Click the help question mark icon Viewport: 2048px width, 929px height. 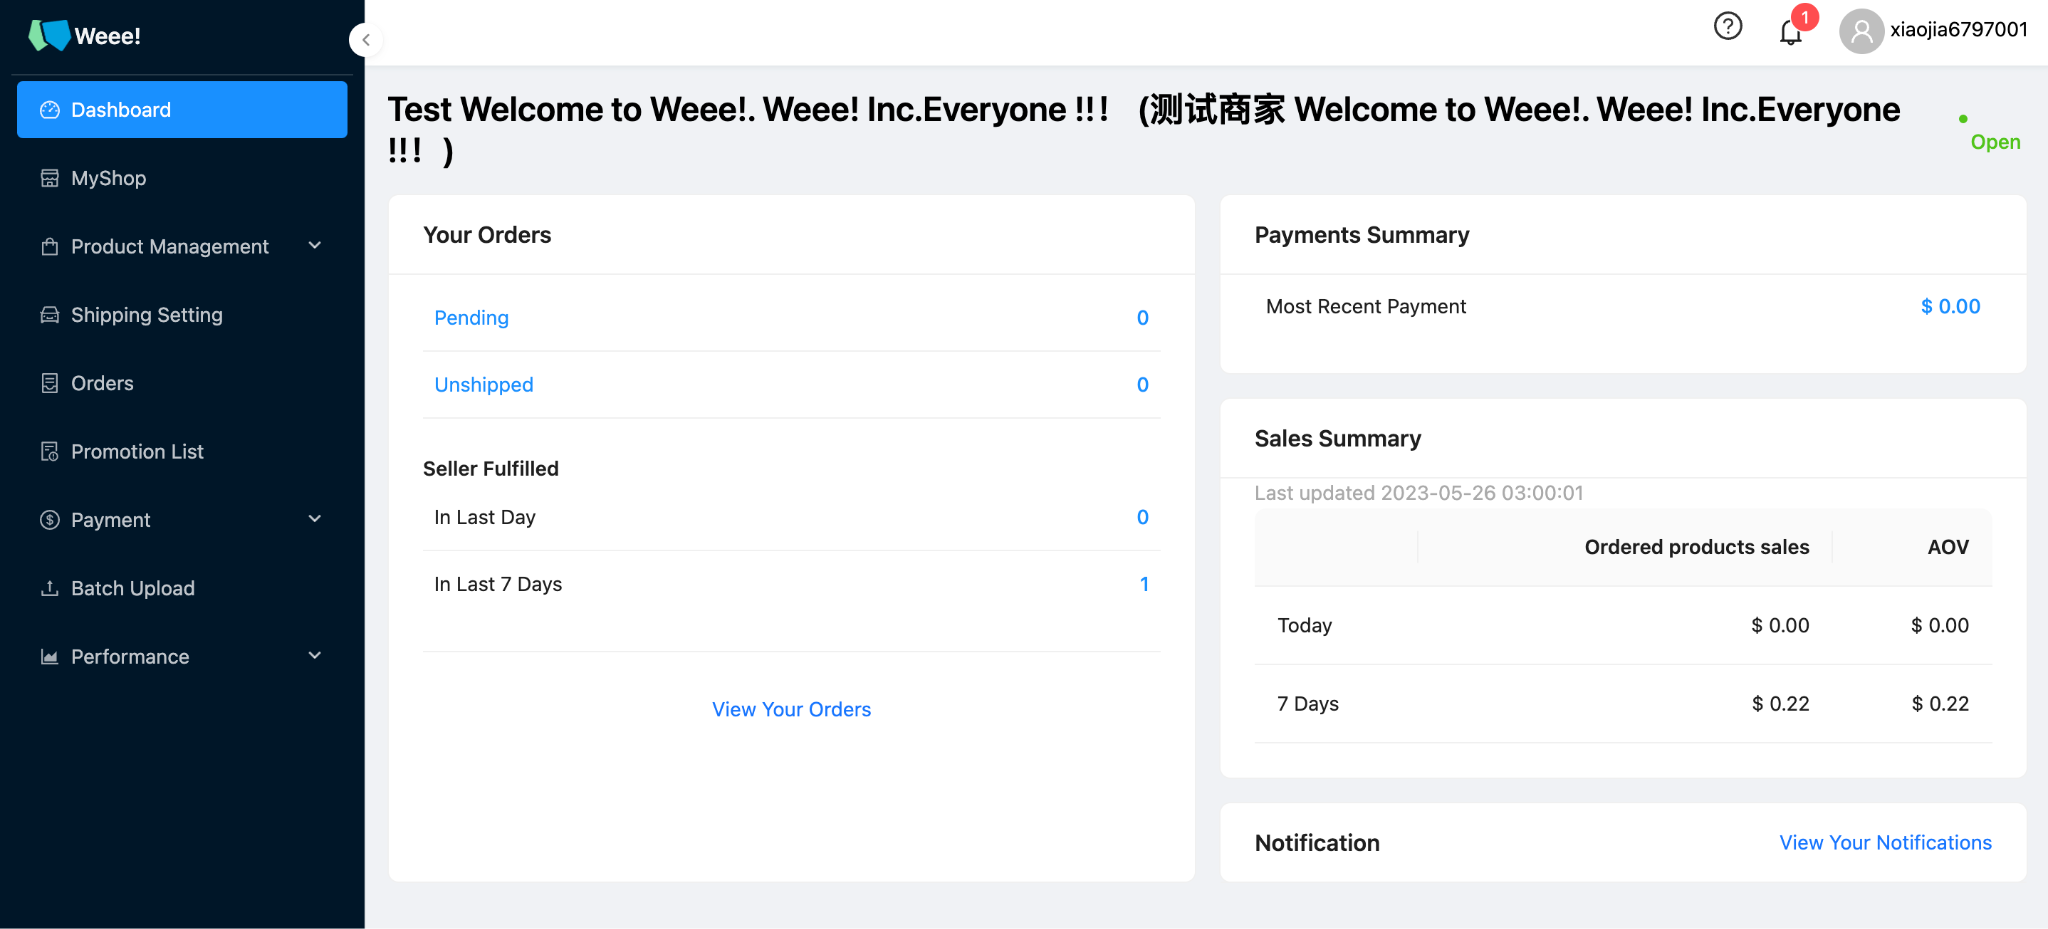click(1727, 27)
